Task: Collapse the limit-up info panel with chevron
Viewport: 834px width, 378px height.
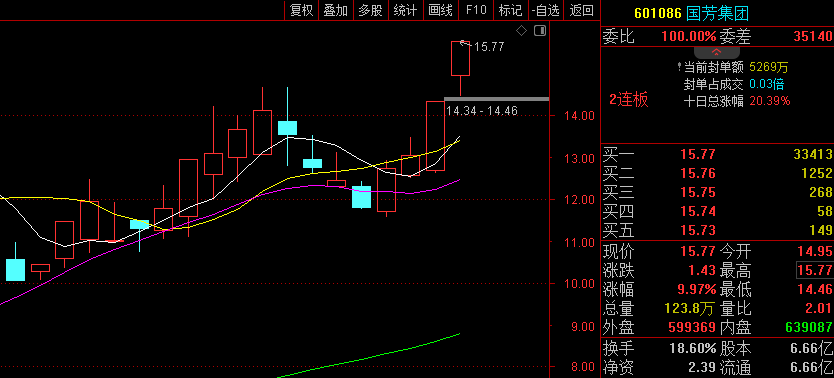Action: [x=716, y=52]
